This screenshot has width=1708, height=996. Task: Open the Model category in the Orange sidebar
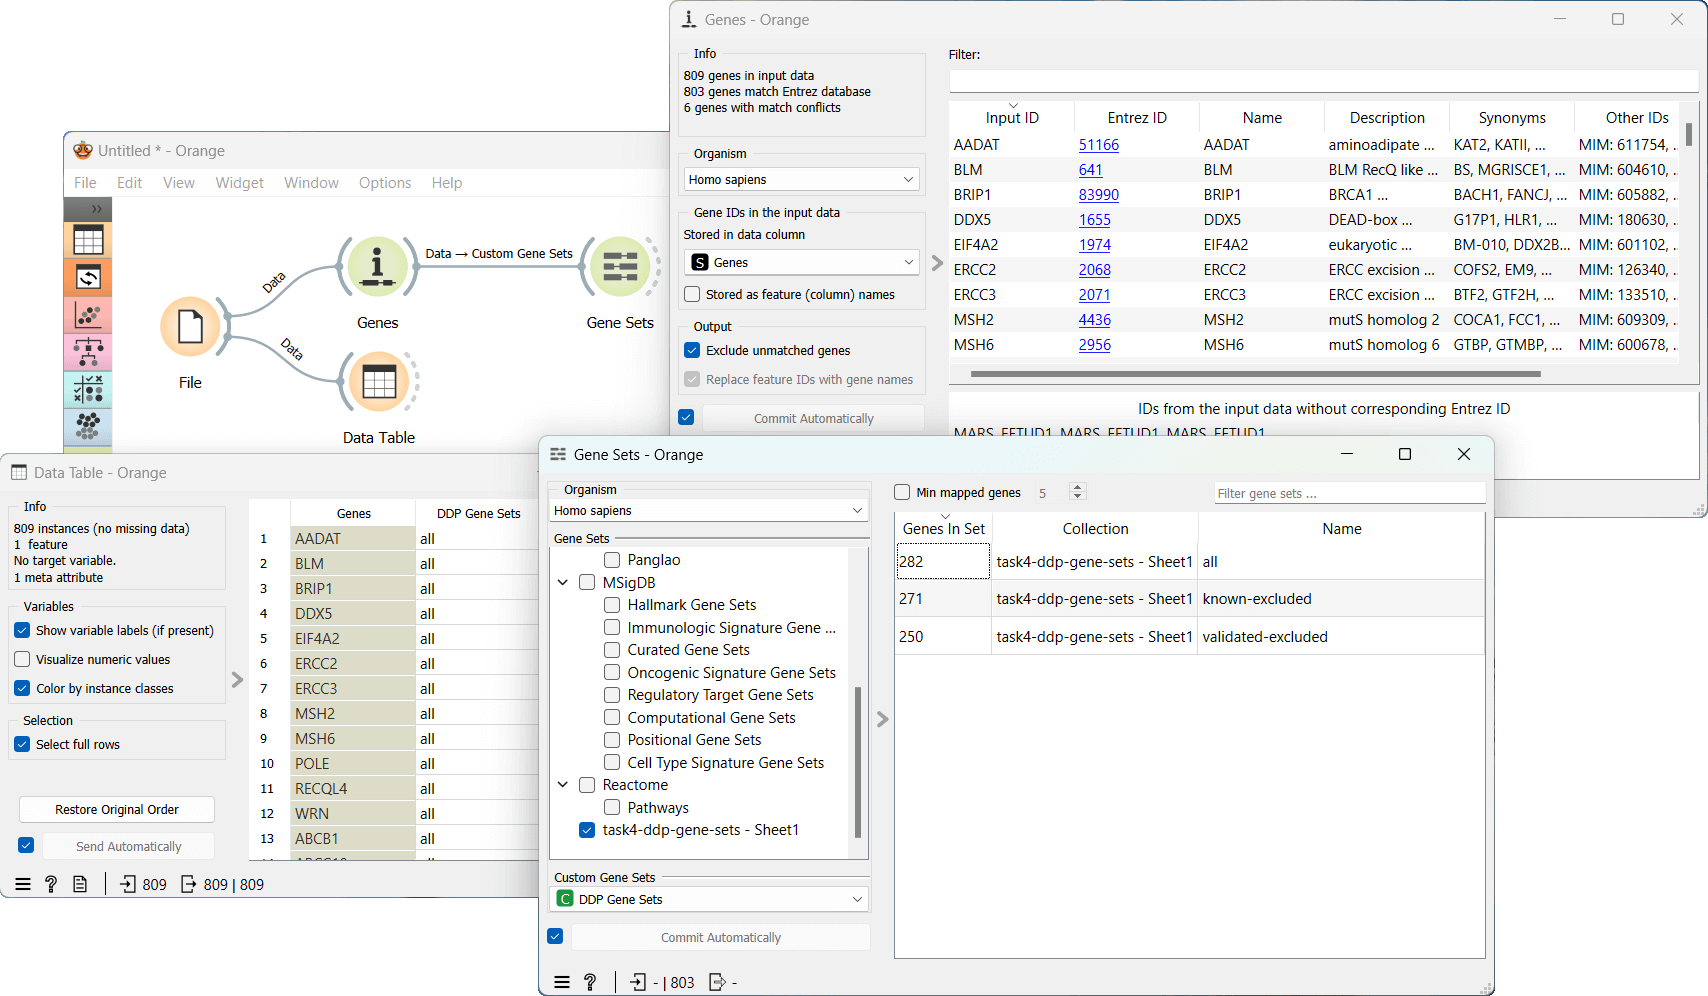(x=88, y=353)
